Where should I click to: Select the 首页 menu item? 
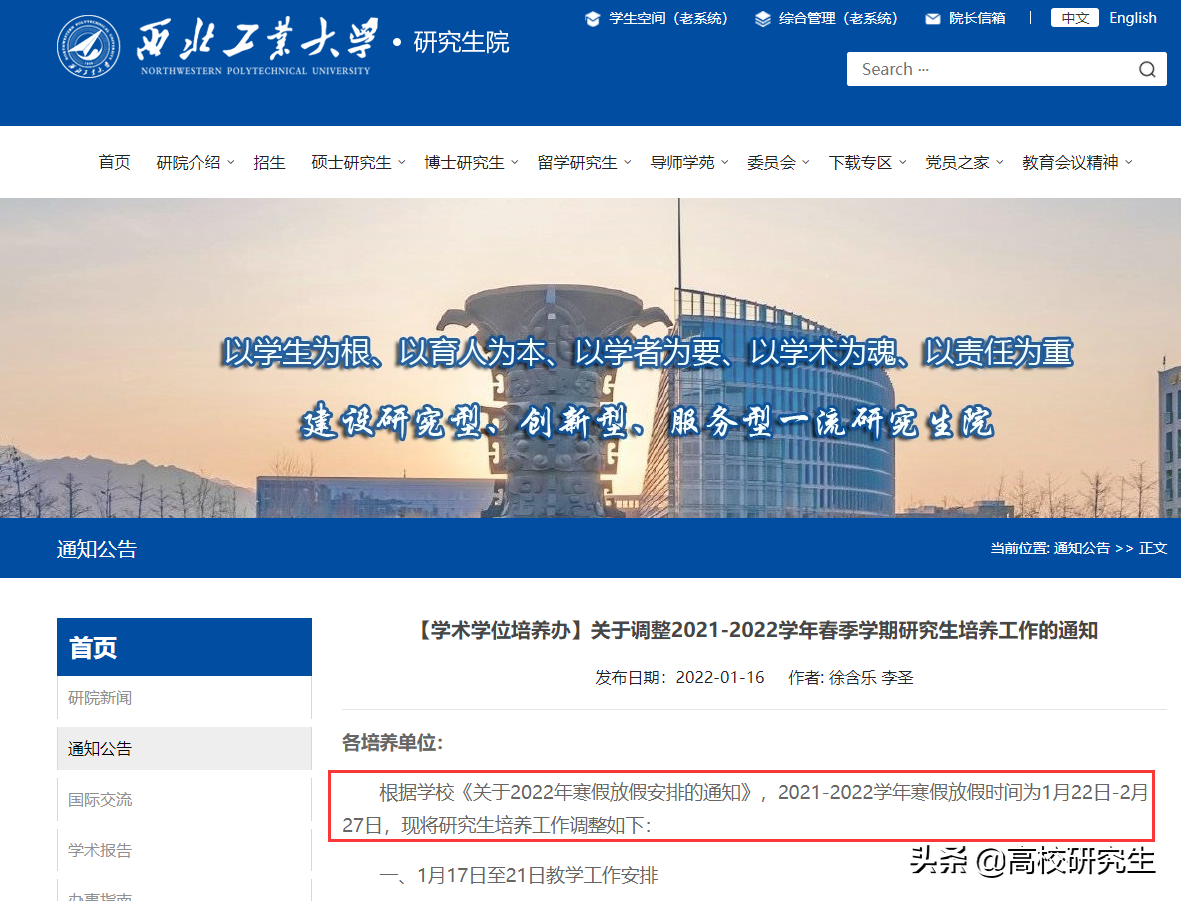(114, 162)
